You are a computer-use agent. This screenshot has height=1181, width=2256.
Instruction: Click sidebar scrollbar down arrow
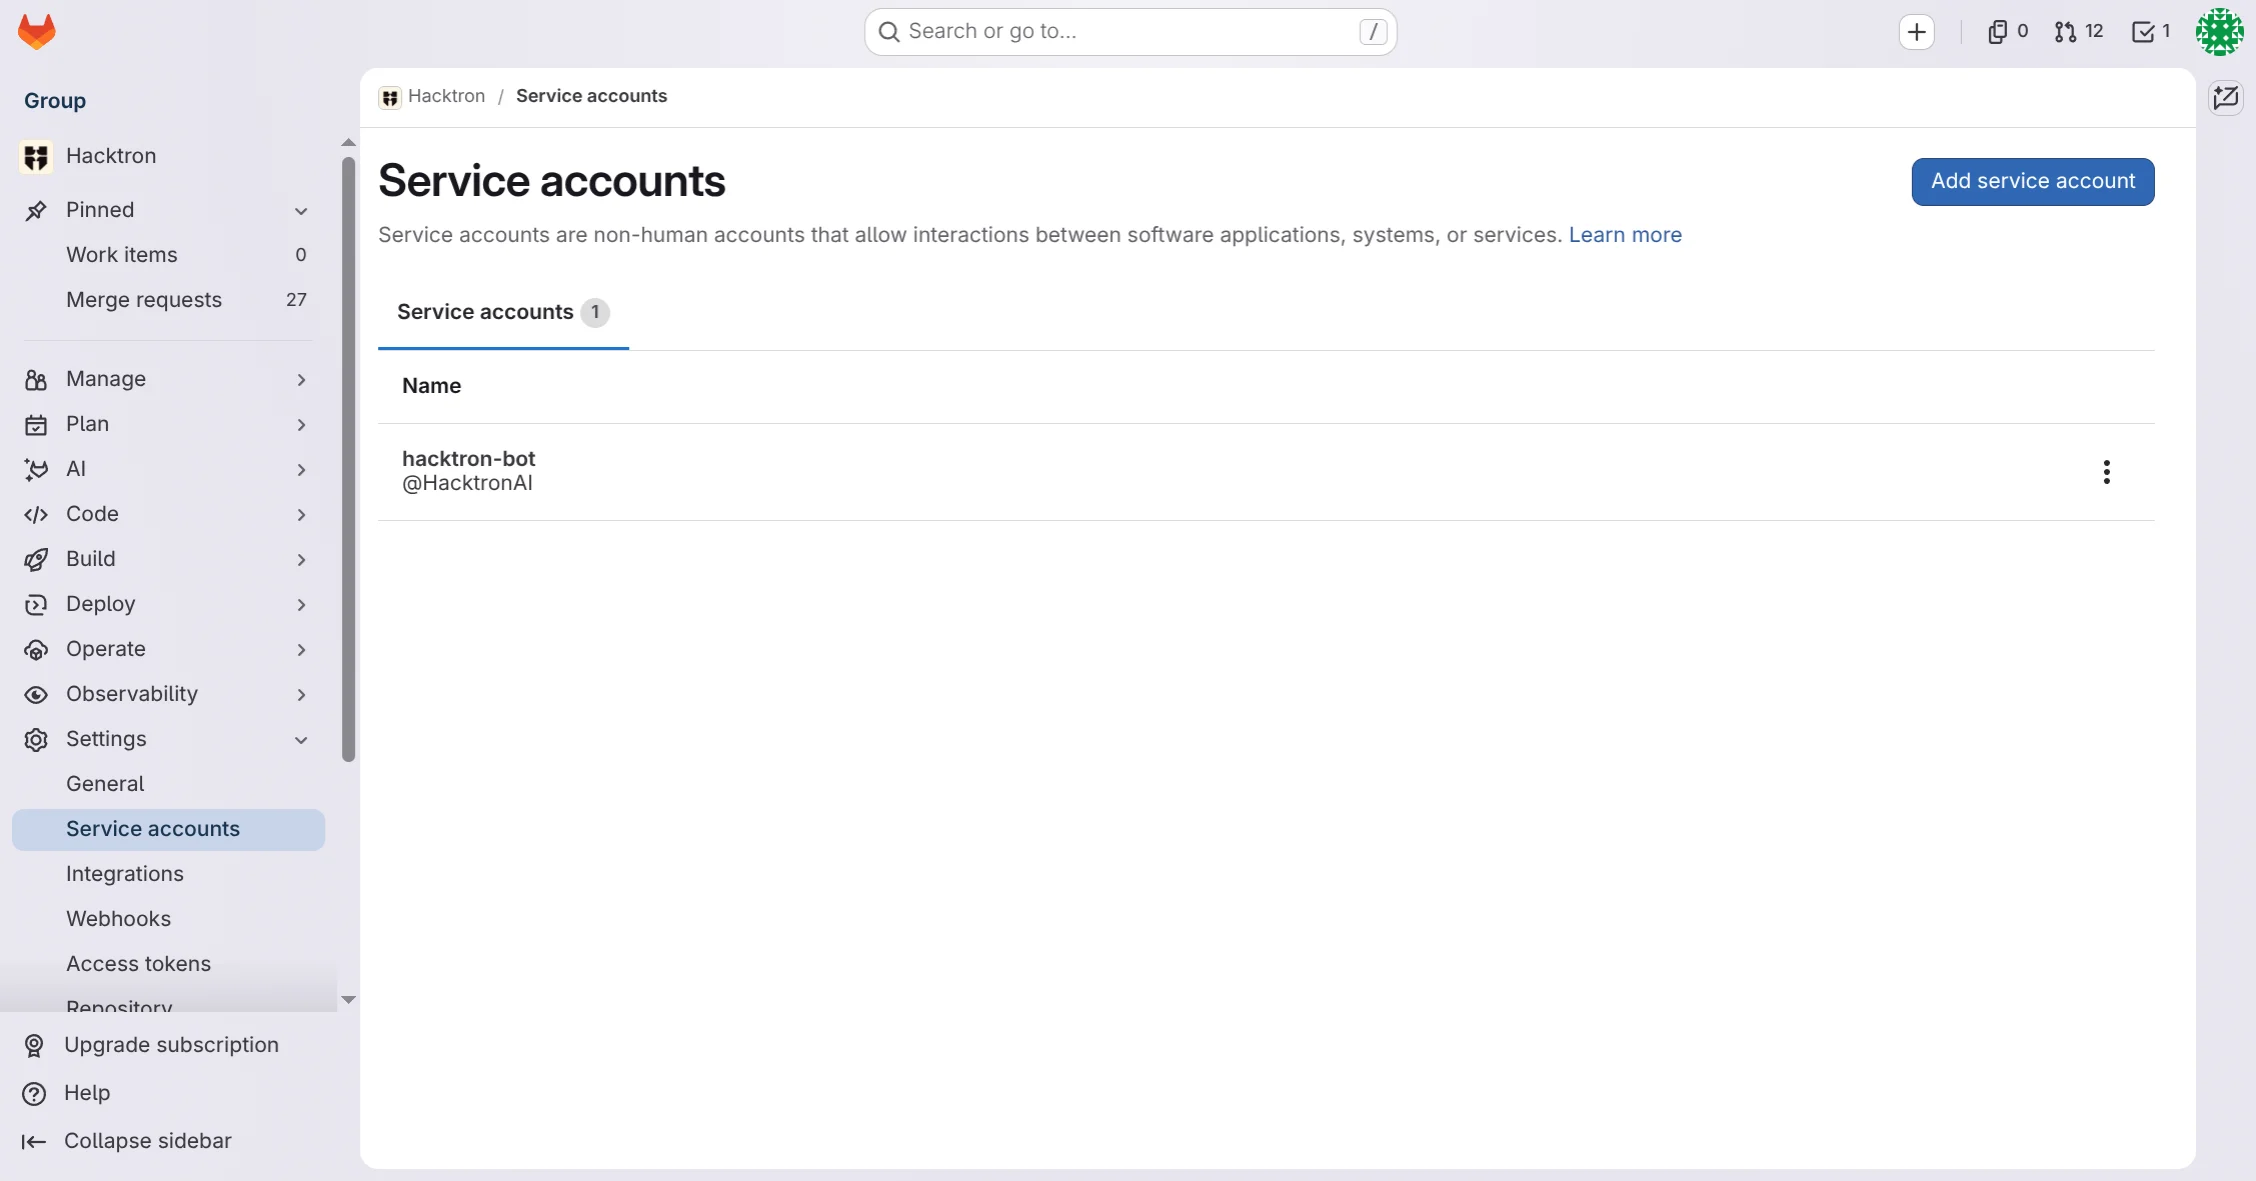[x=348, y=999]
